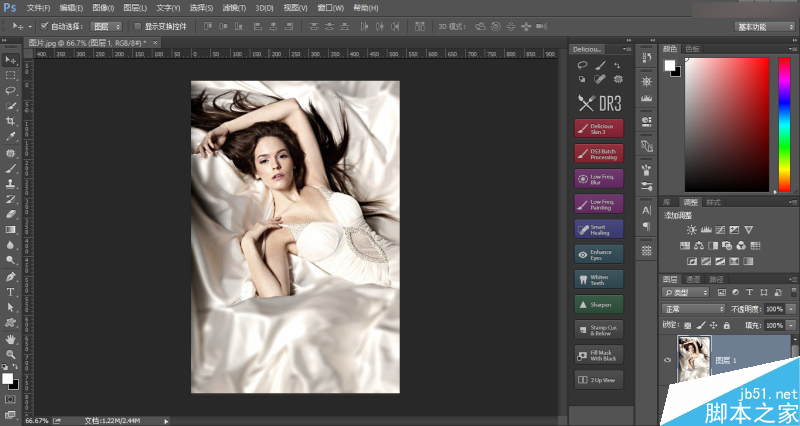Select the Horizontal Type tool

click(10, 292)
